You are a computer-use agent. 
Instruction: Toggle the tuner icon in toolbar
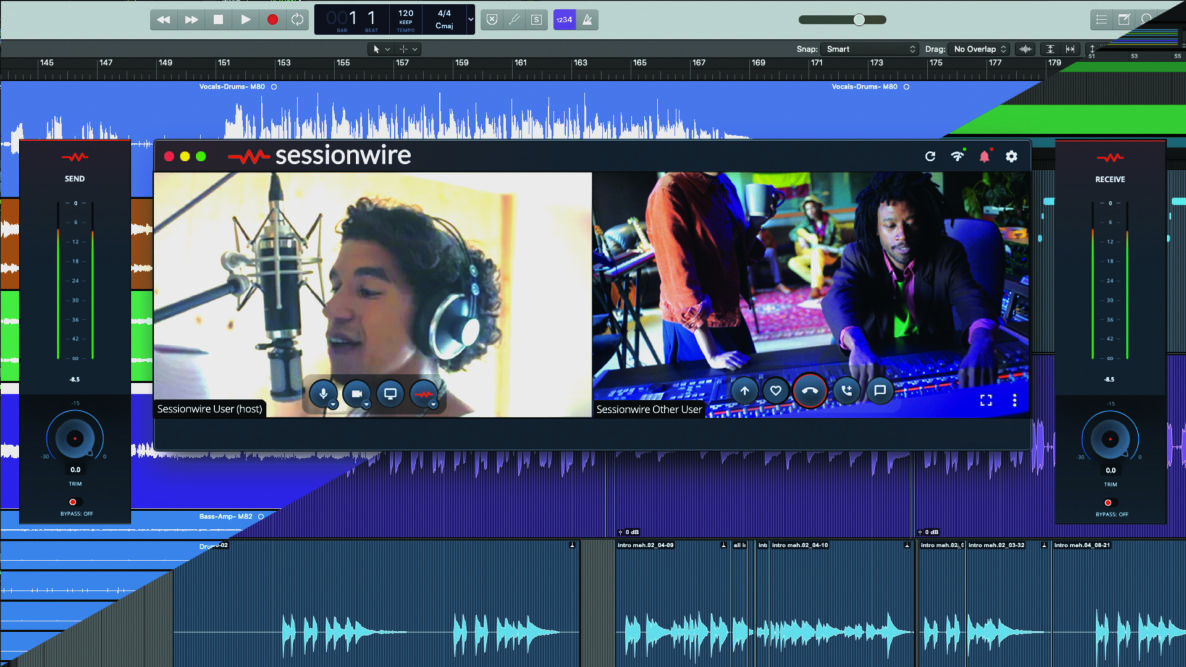[x=514, y=20]
